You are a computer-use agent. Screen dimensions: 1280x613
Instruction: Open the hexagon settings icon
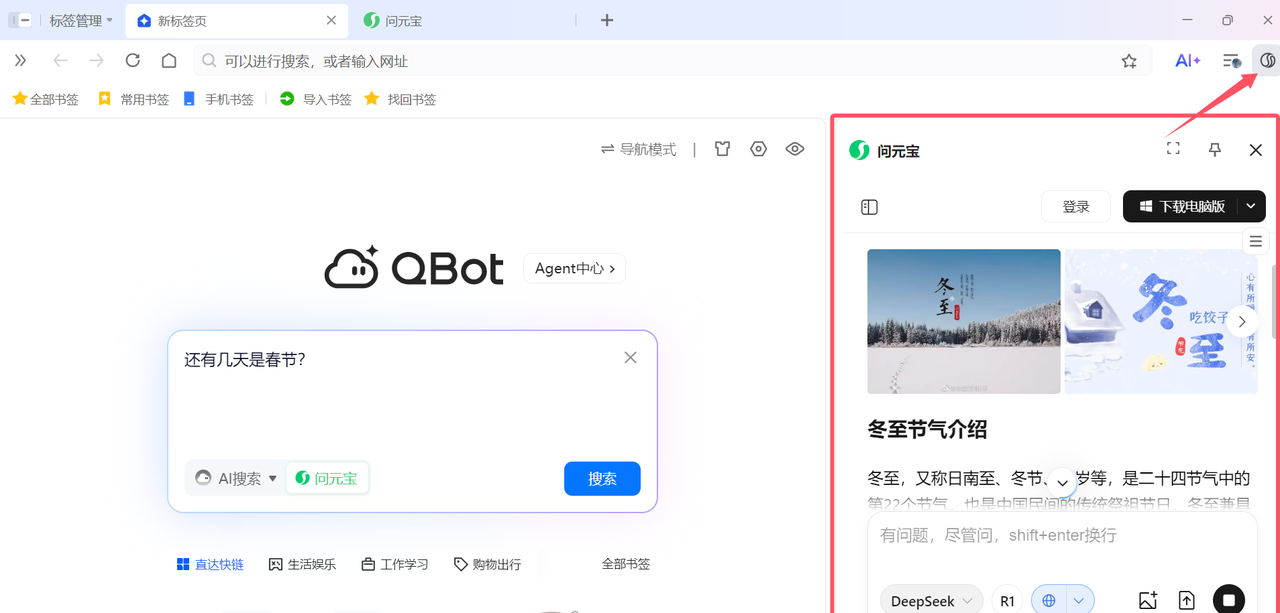click(758, 149)
